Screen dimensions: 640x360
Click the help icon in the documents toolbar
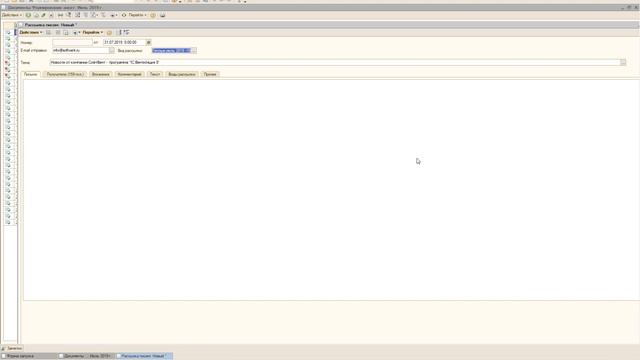point(153,15)
